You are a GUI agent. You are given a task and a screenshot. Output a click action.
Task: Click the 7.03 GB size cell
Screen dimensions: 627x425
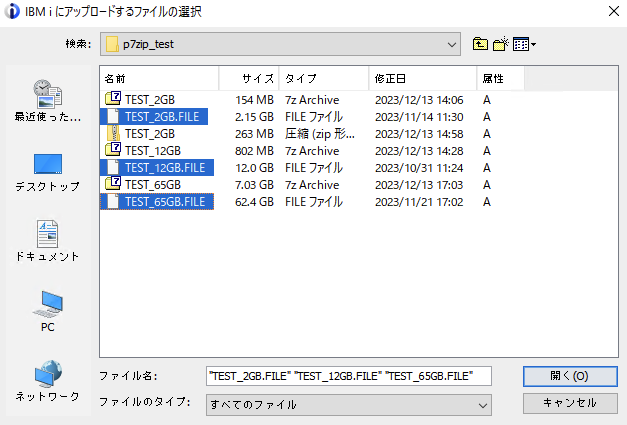(254, 185)
